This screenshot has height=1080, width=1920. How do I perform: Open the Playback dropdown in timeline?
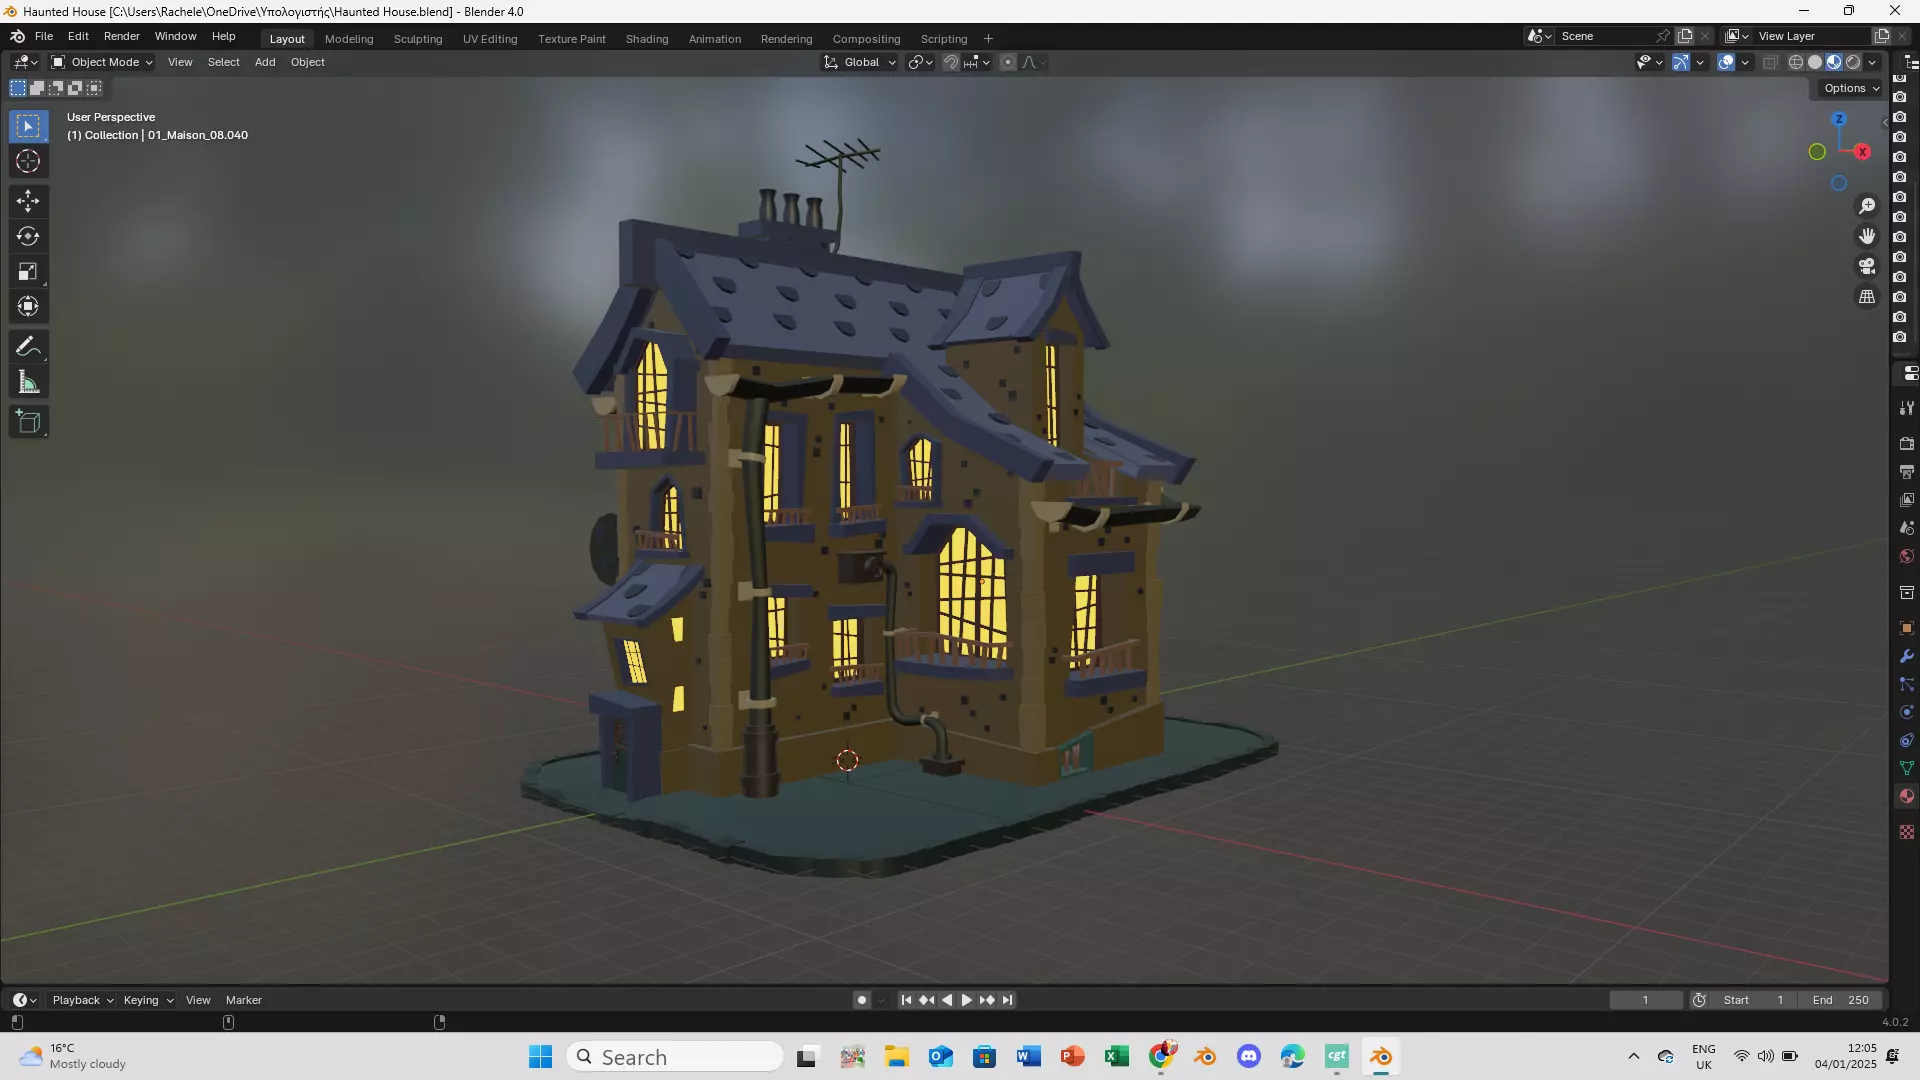point(82,1000)
